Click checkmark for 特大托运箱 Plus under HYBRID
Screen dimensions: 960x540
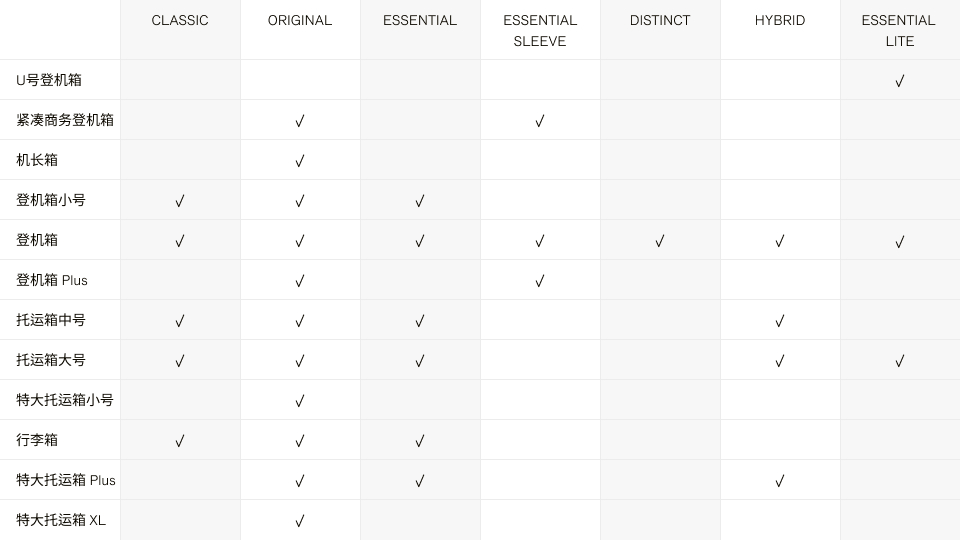point(779,481)
